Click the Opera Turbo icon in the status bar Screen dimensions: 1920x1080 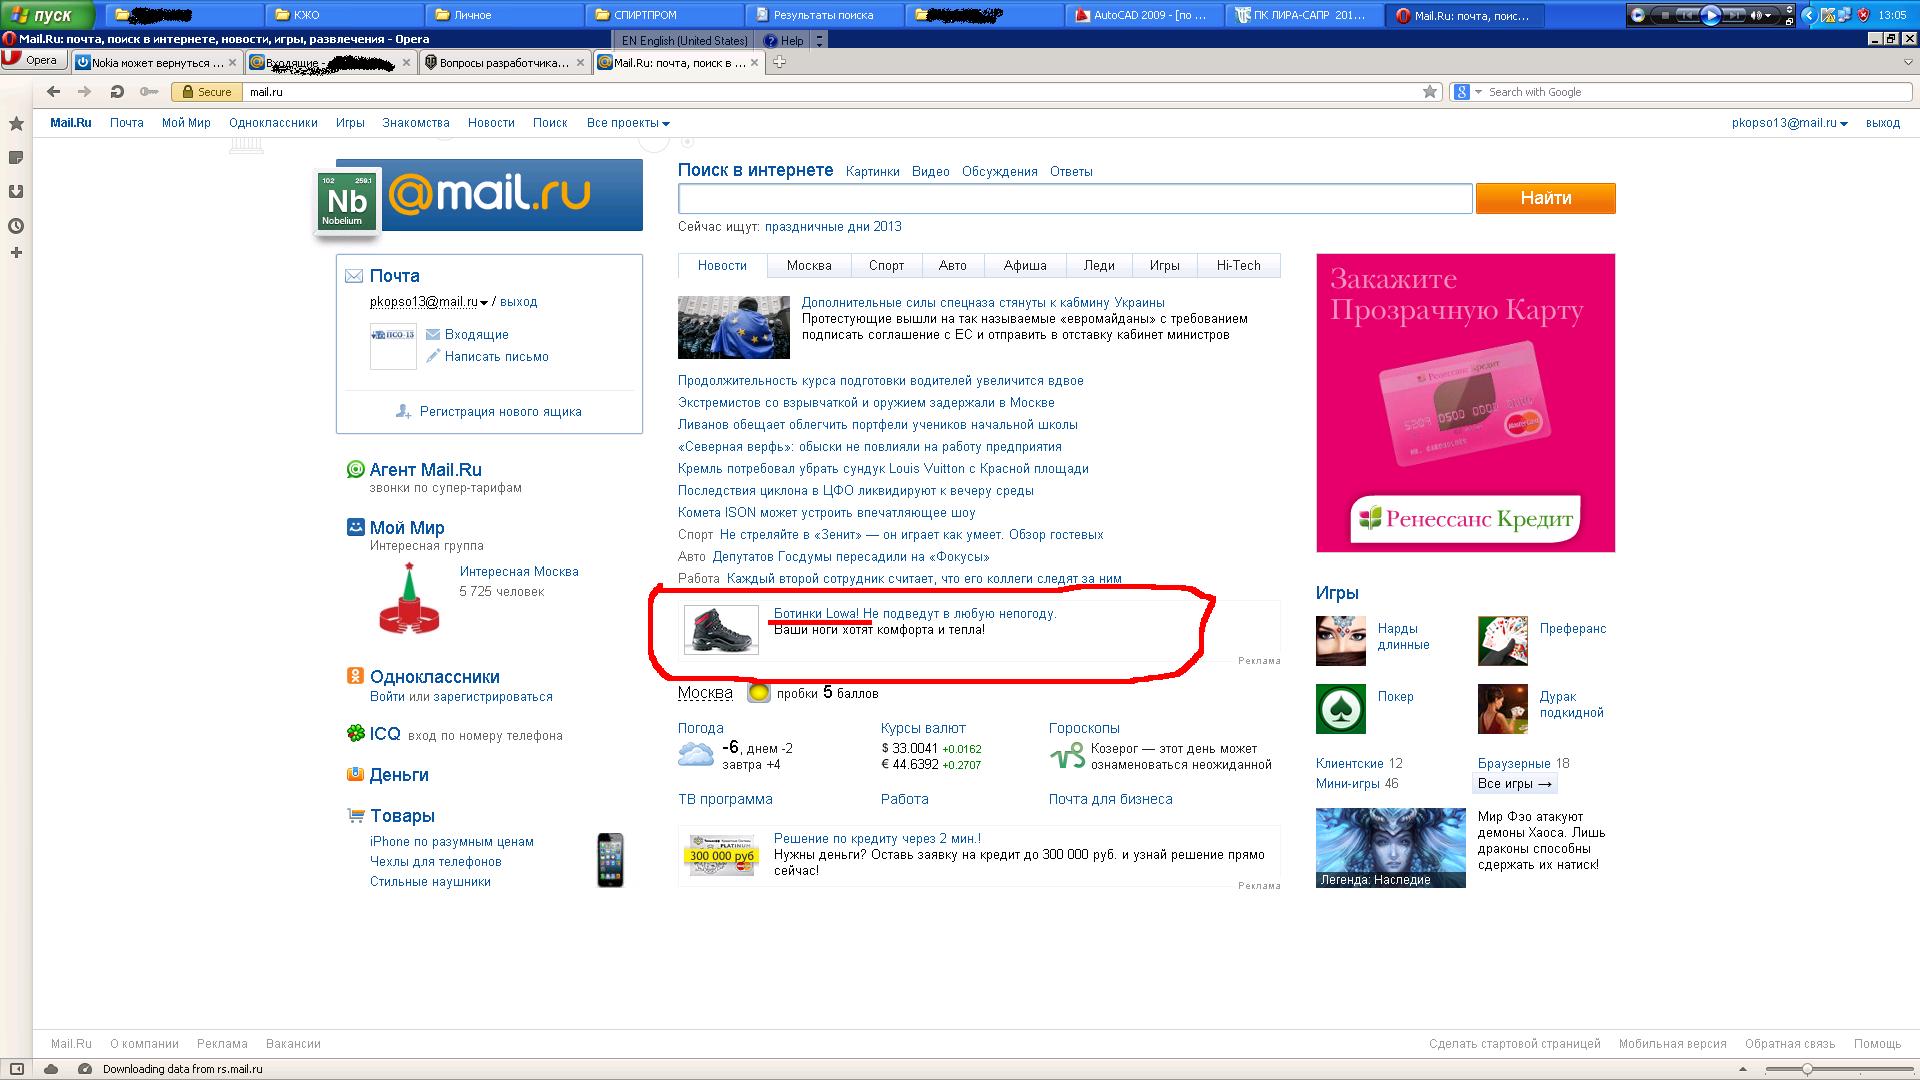pos(85,1069)
